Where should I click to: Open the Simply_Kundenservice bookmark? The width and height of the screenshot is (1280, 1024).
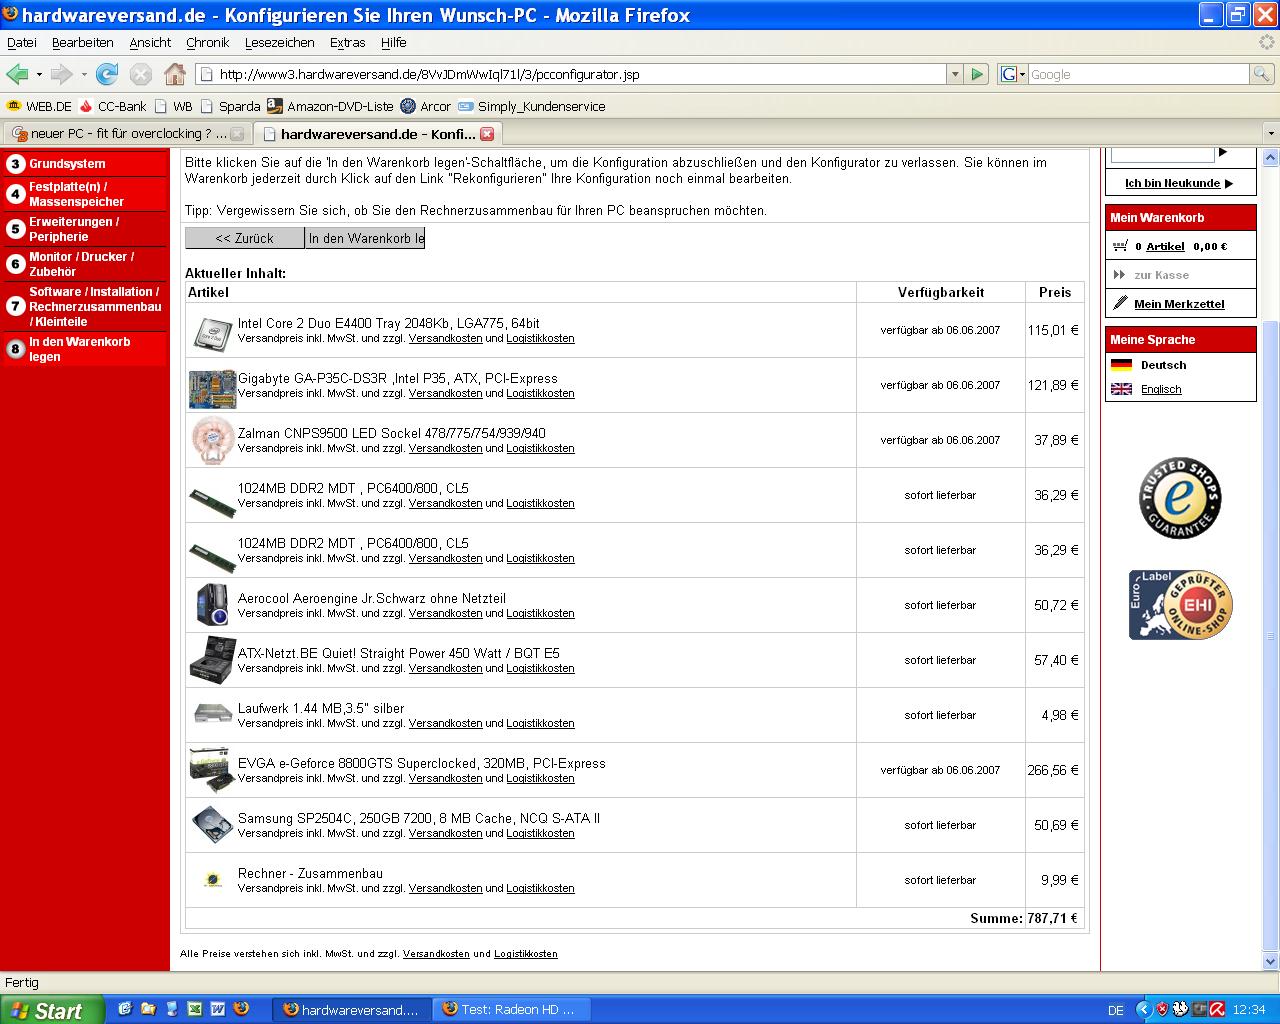click(532, 106)
